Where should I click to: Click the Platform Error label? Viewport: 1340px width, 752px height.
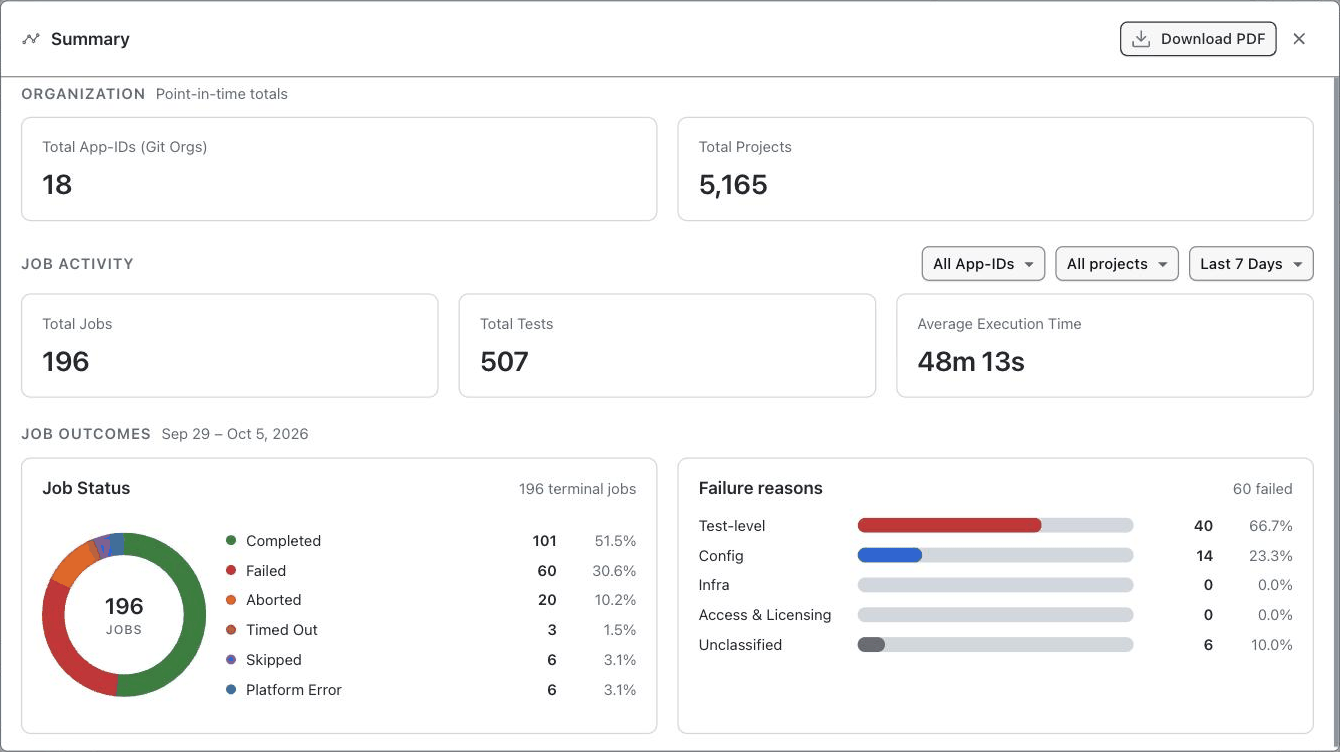294,690
